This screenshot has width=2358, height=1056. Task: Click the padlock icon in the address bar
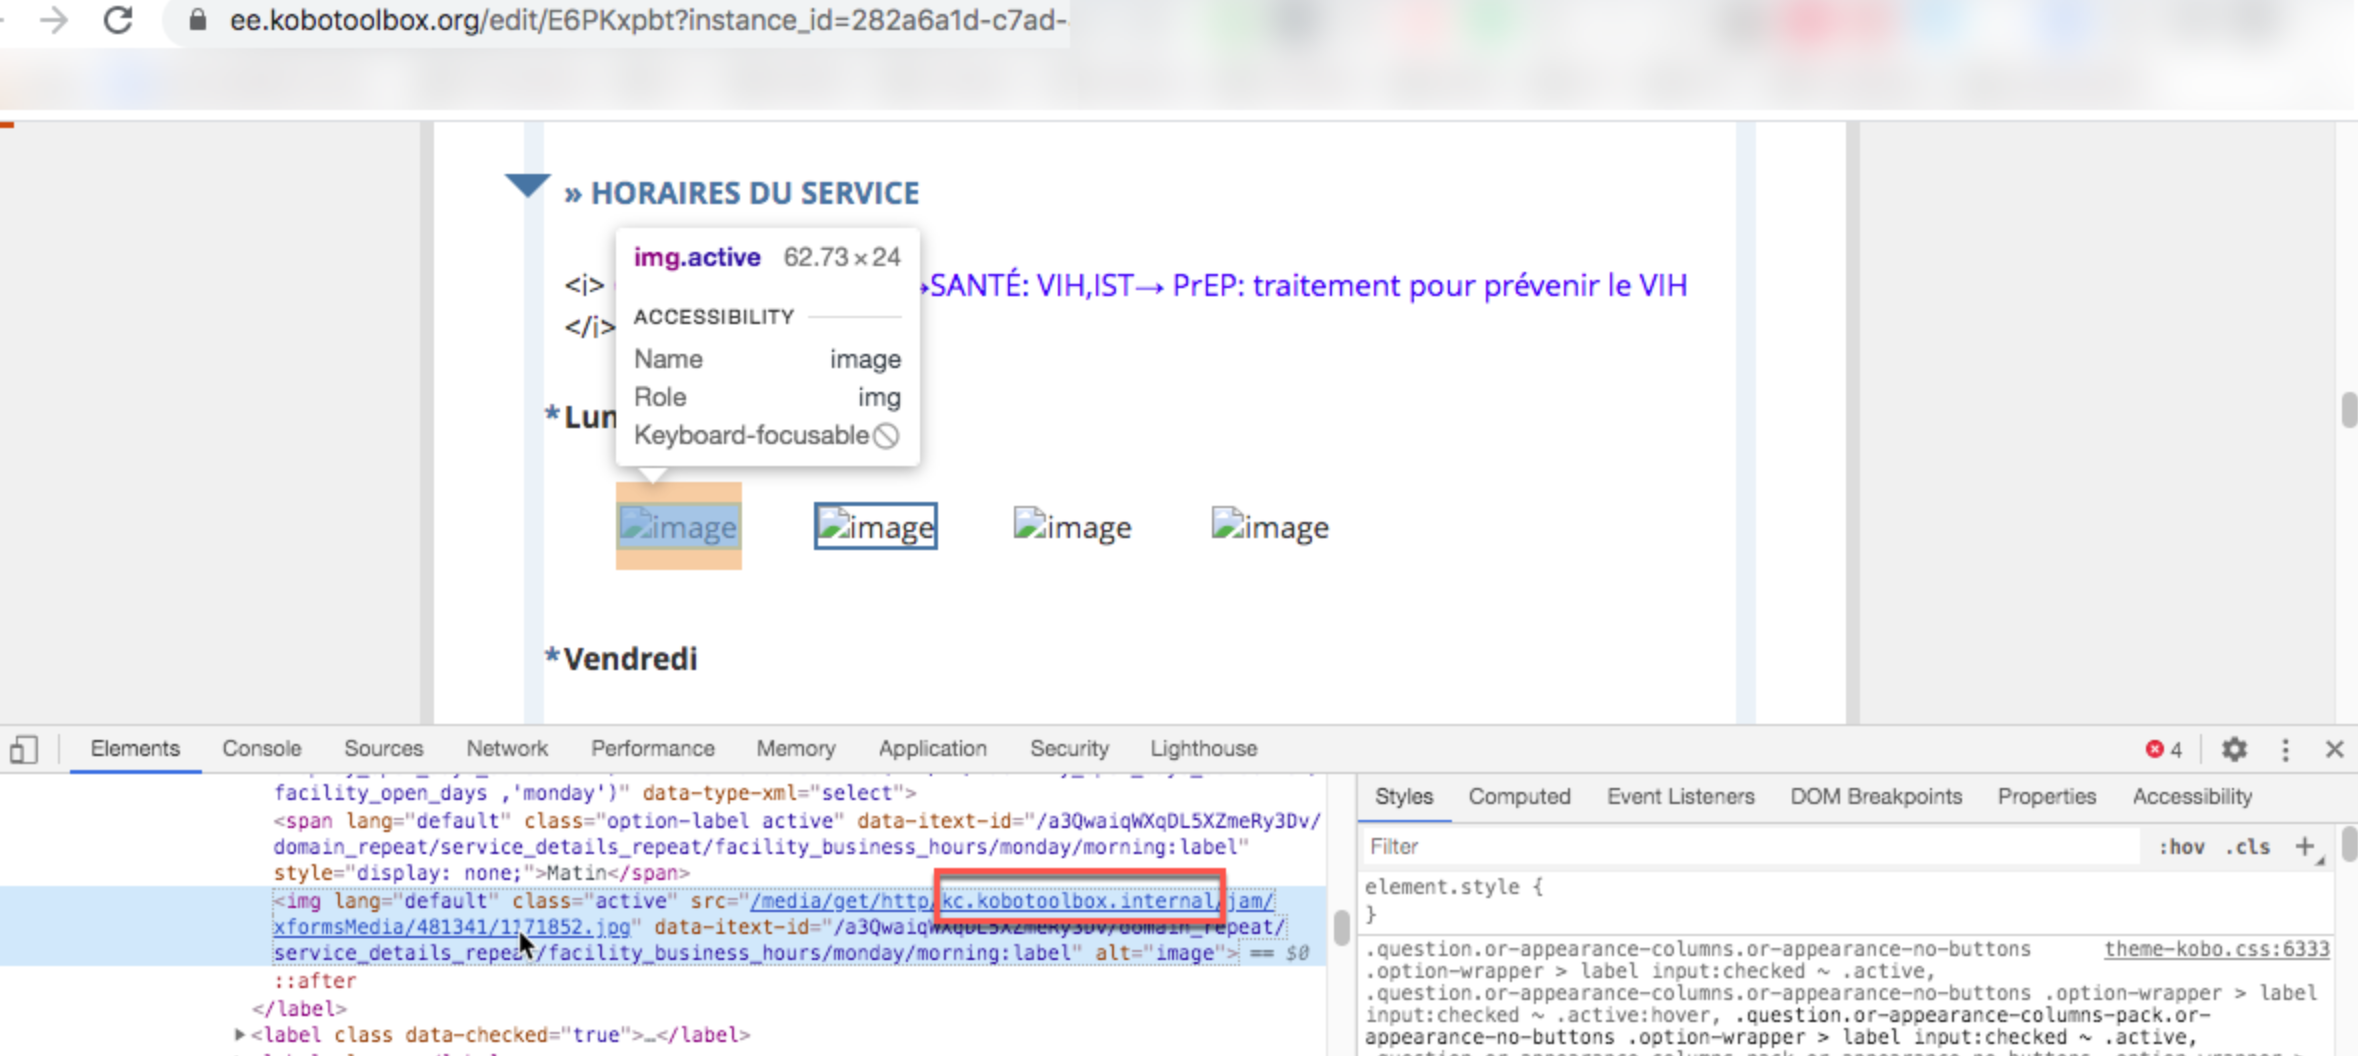tap(196, 18)
